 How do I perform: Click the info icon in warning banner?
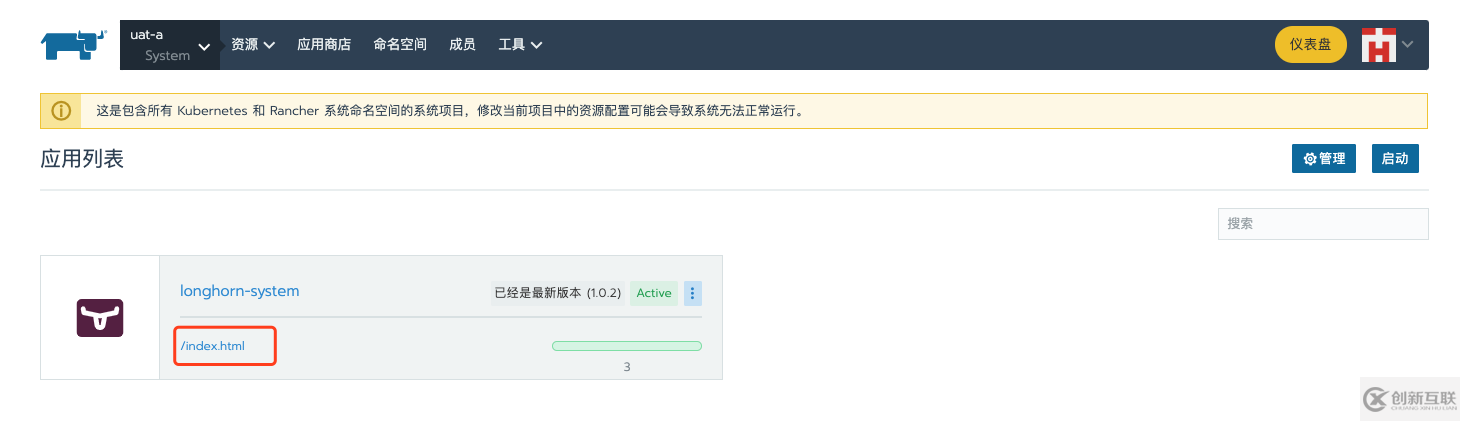click(x=61, y=111)
